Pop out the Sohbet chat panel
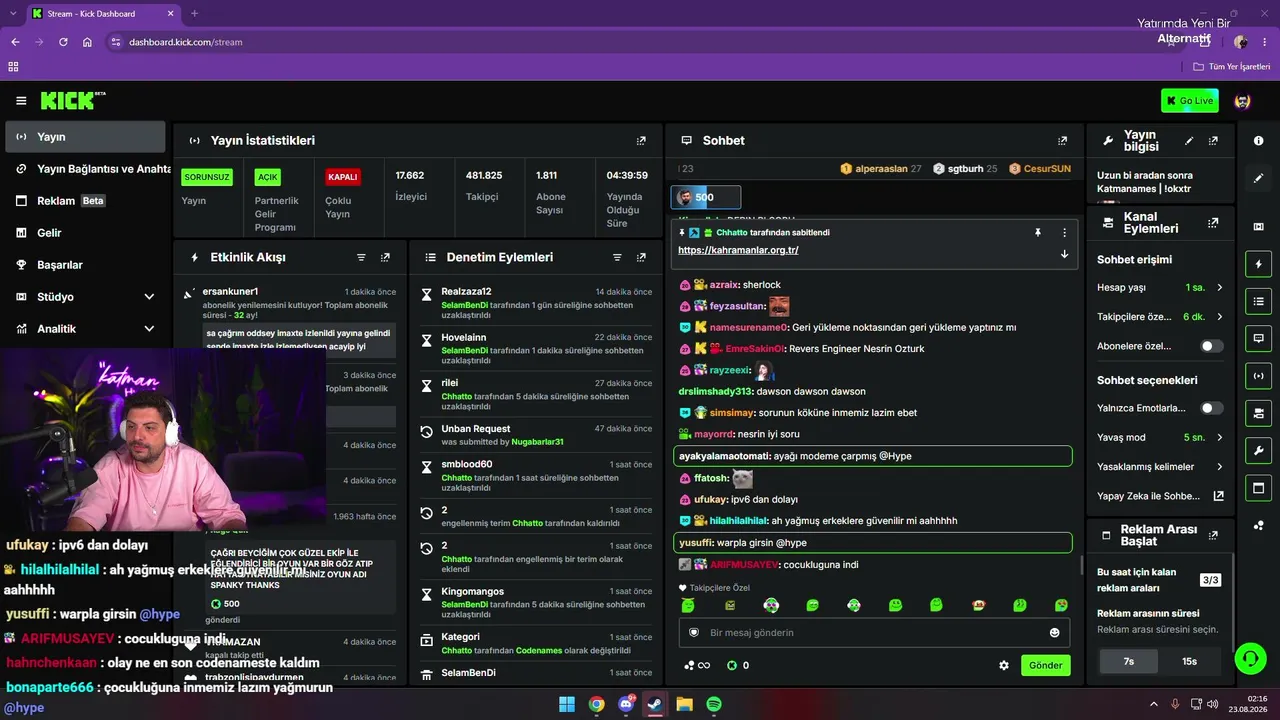Screen dimensions: 1280x720 [1062, 141]
